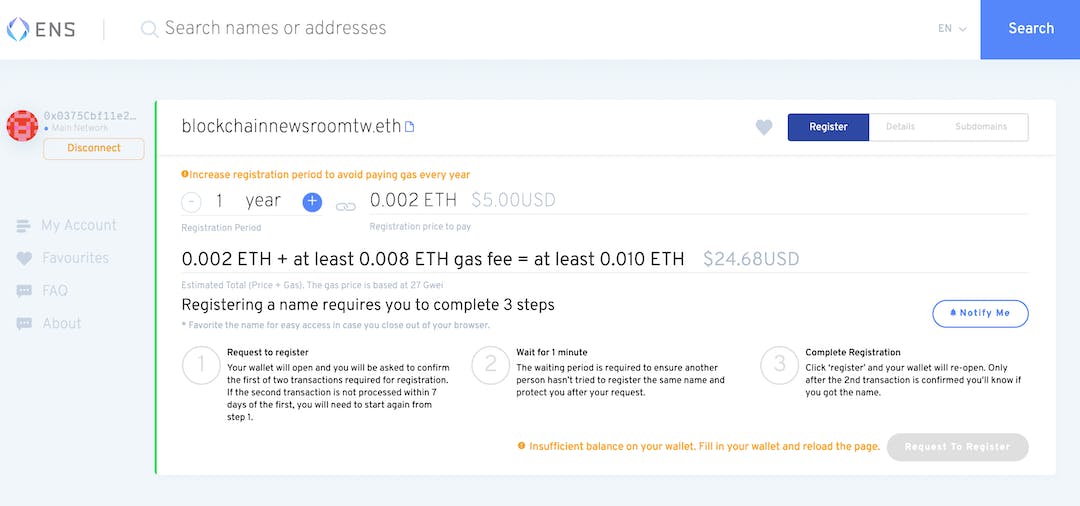Switch to the Register tab
This screenshot has width=1080, height=506.
tap(828, 127)
